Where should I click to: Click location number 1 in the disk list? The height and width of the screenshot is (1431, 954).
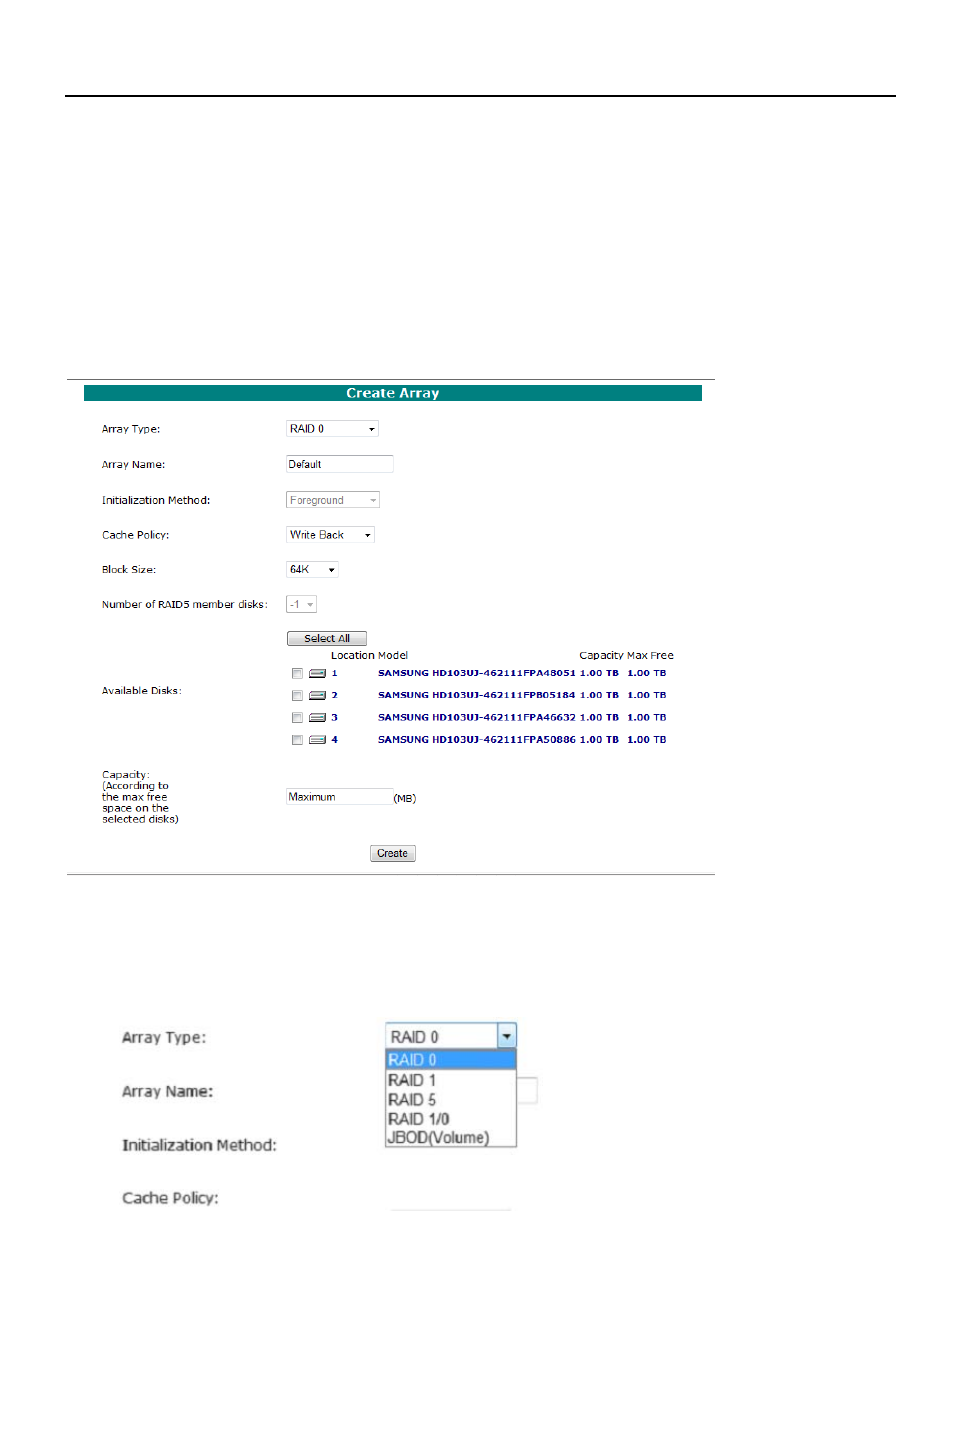pos(335,674)
